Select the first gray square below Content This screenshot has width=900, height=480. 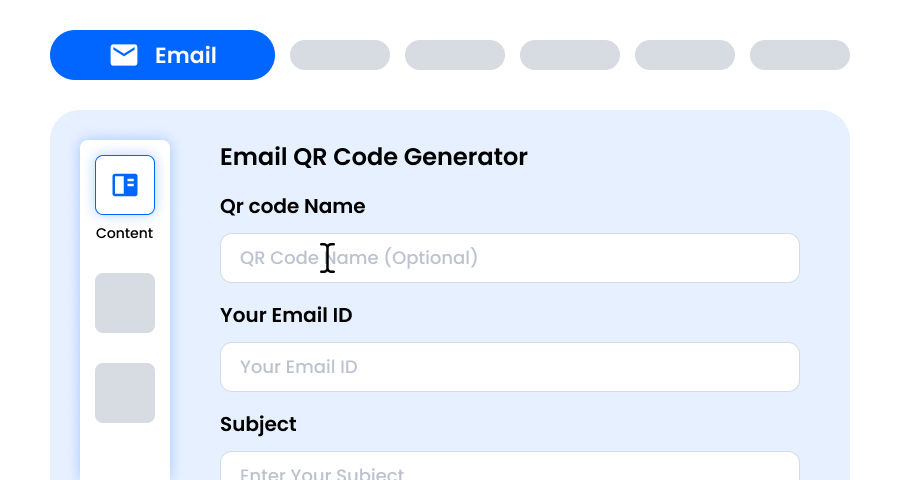[x=125, y=303]
